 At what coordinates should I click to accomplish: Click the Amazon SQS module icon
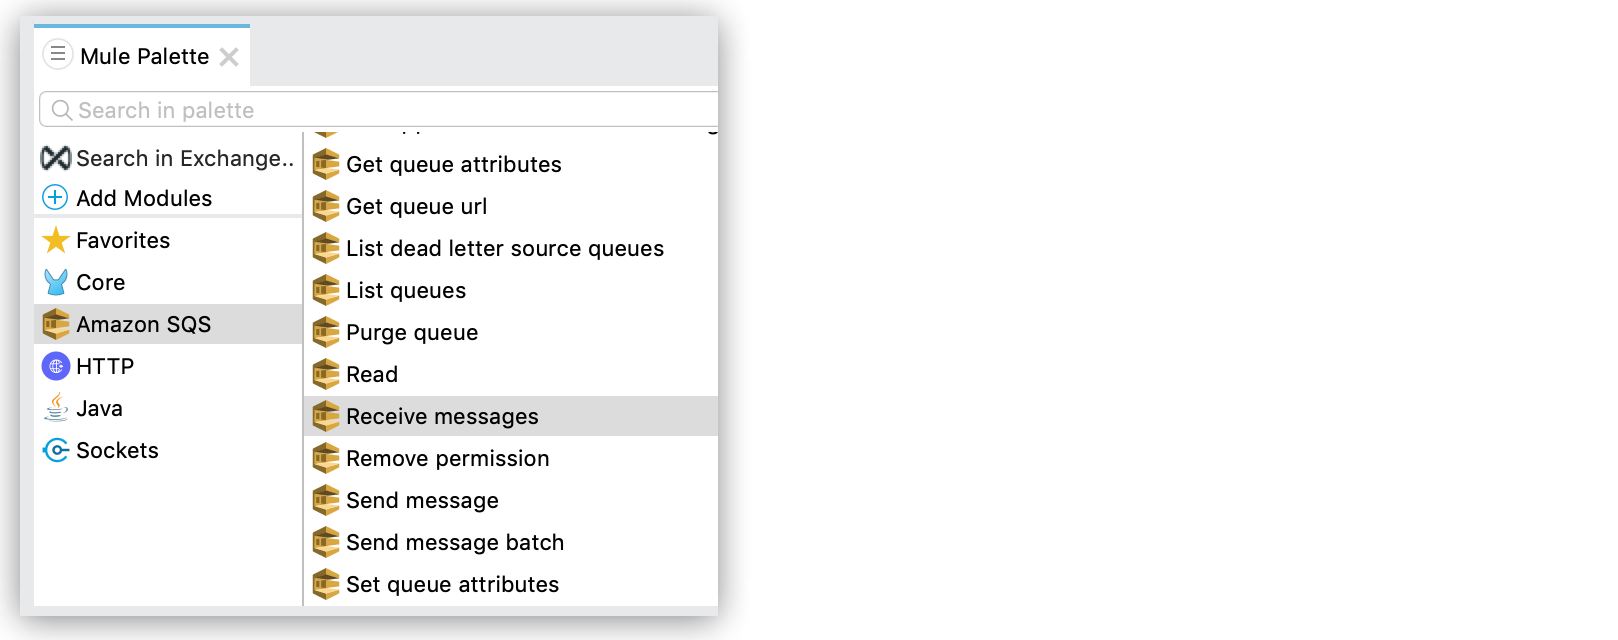click(x=56, y=324)
